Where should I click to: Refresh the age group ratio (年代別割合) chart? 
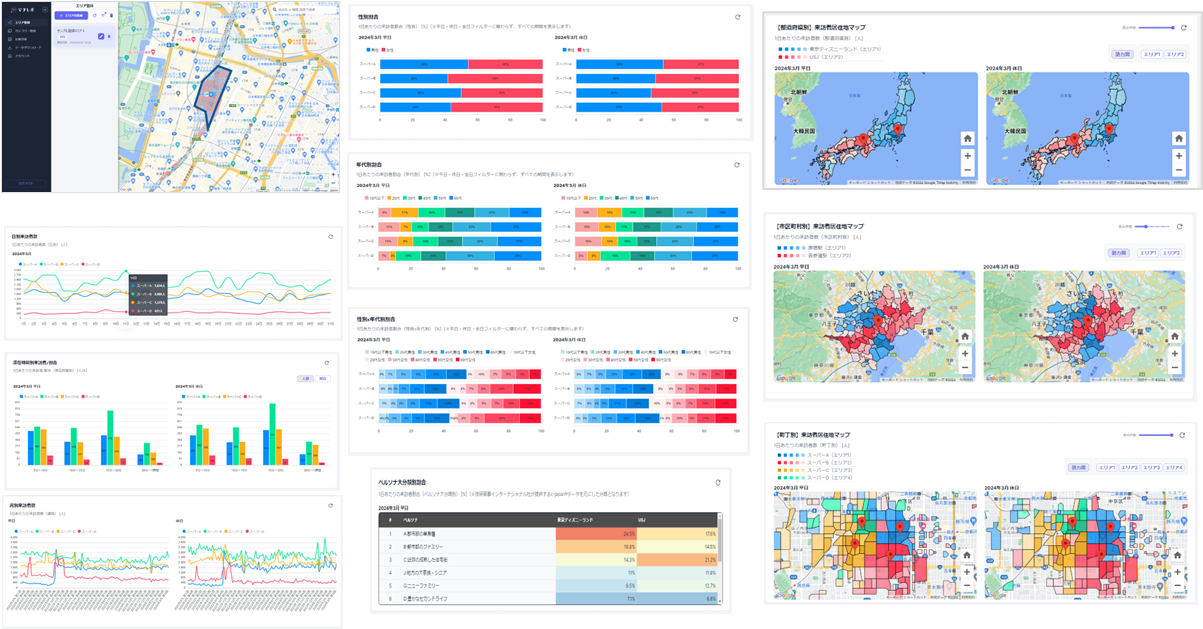737,165
